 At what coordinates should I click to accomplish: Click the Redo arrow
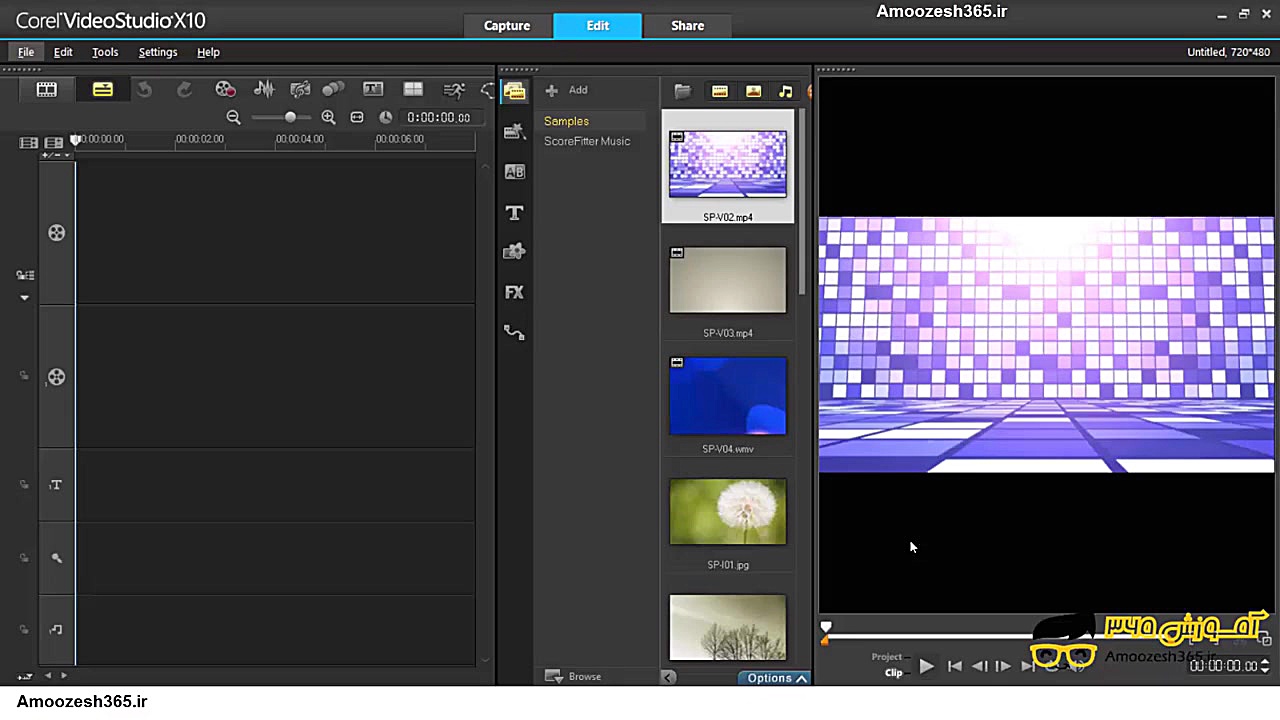click(x=184, y=90)
